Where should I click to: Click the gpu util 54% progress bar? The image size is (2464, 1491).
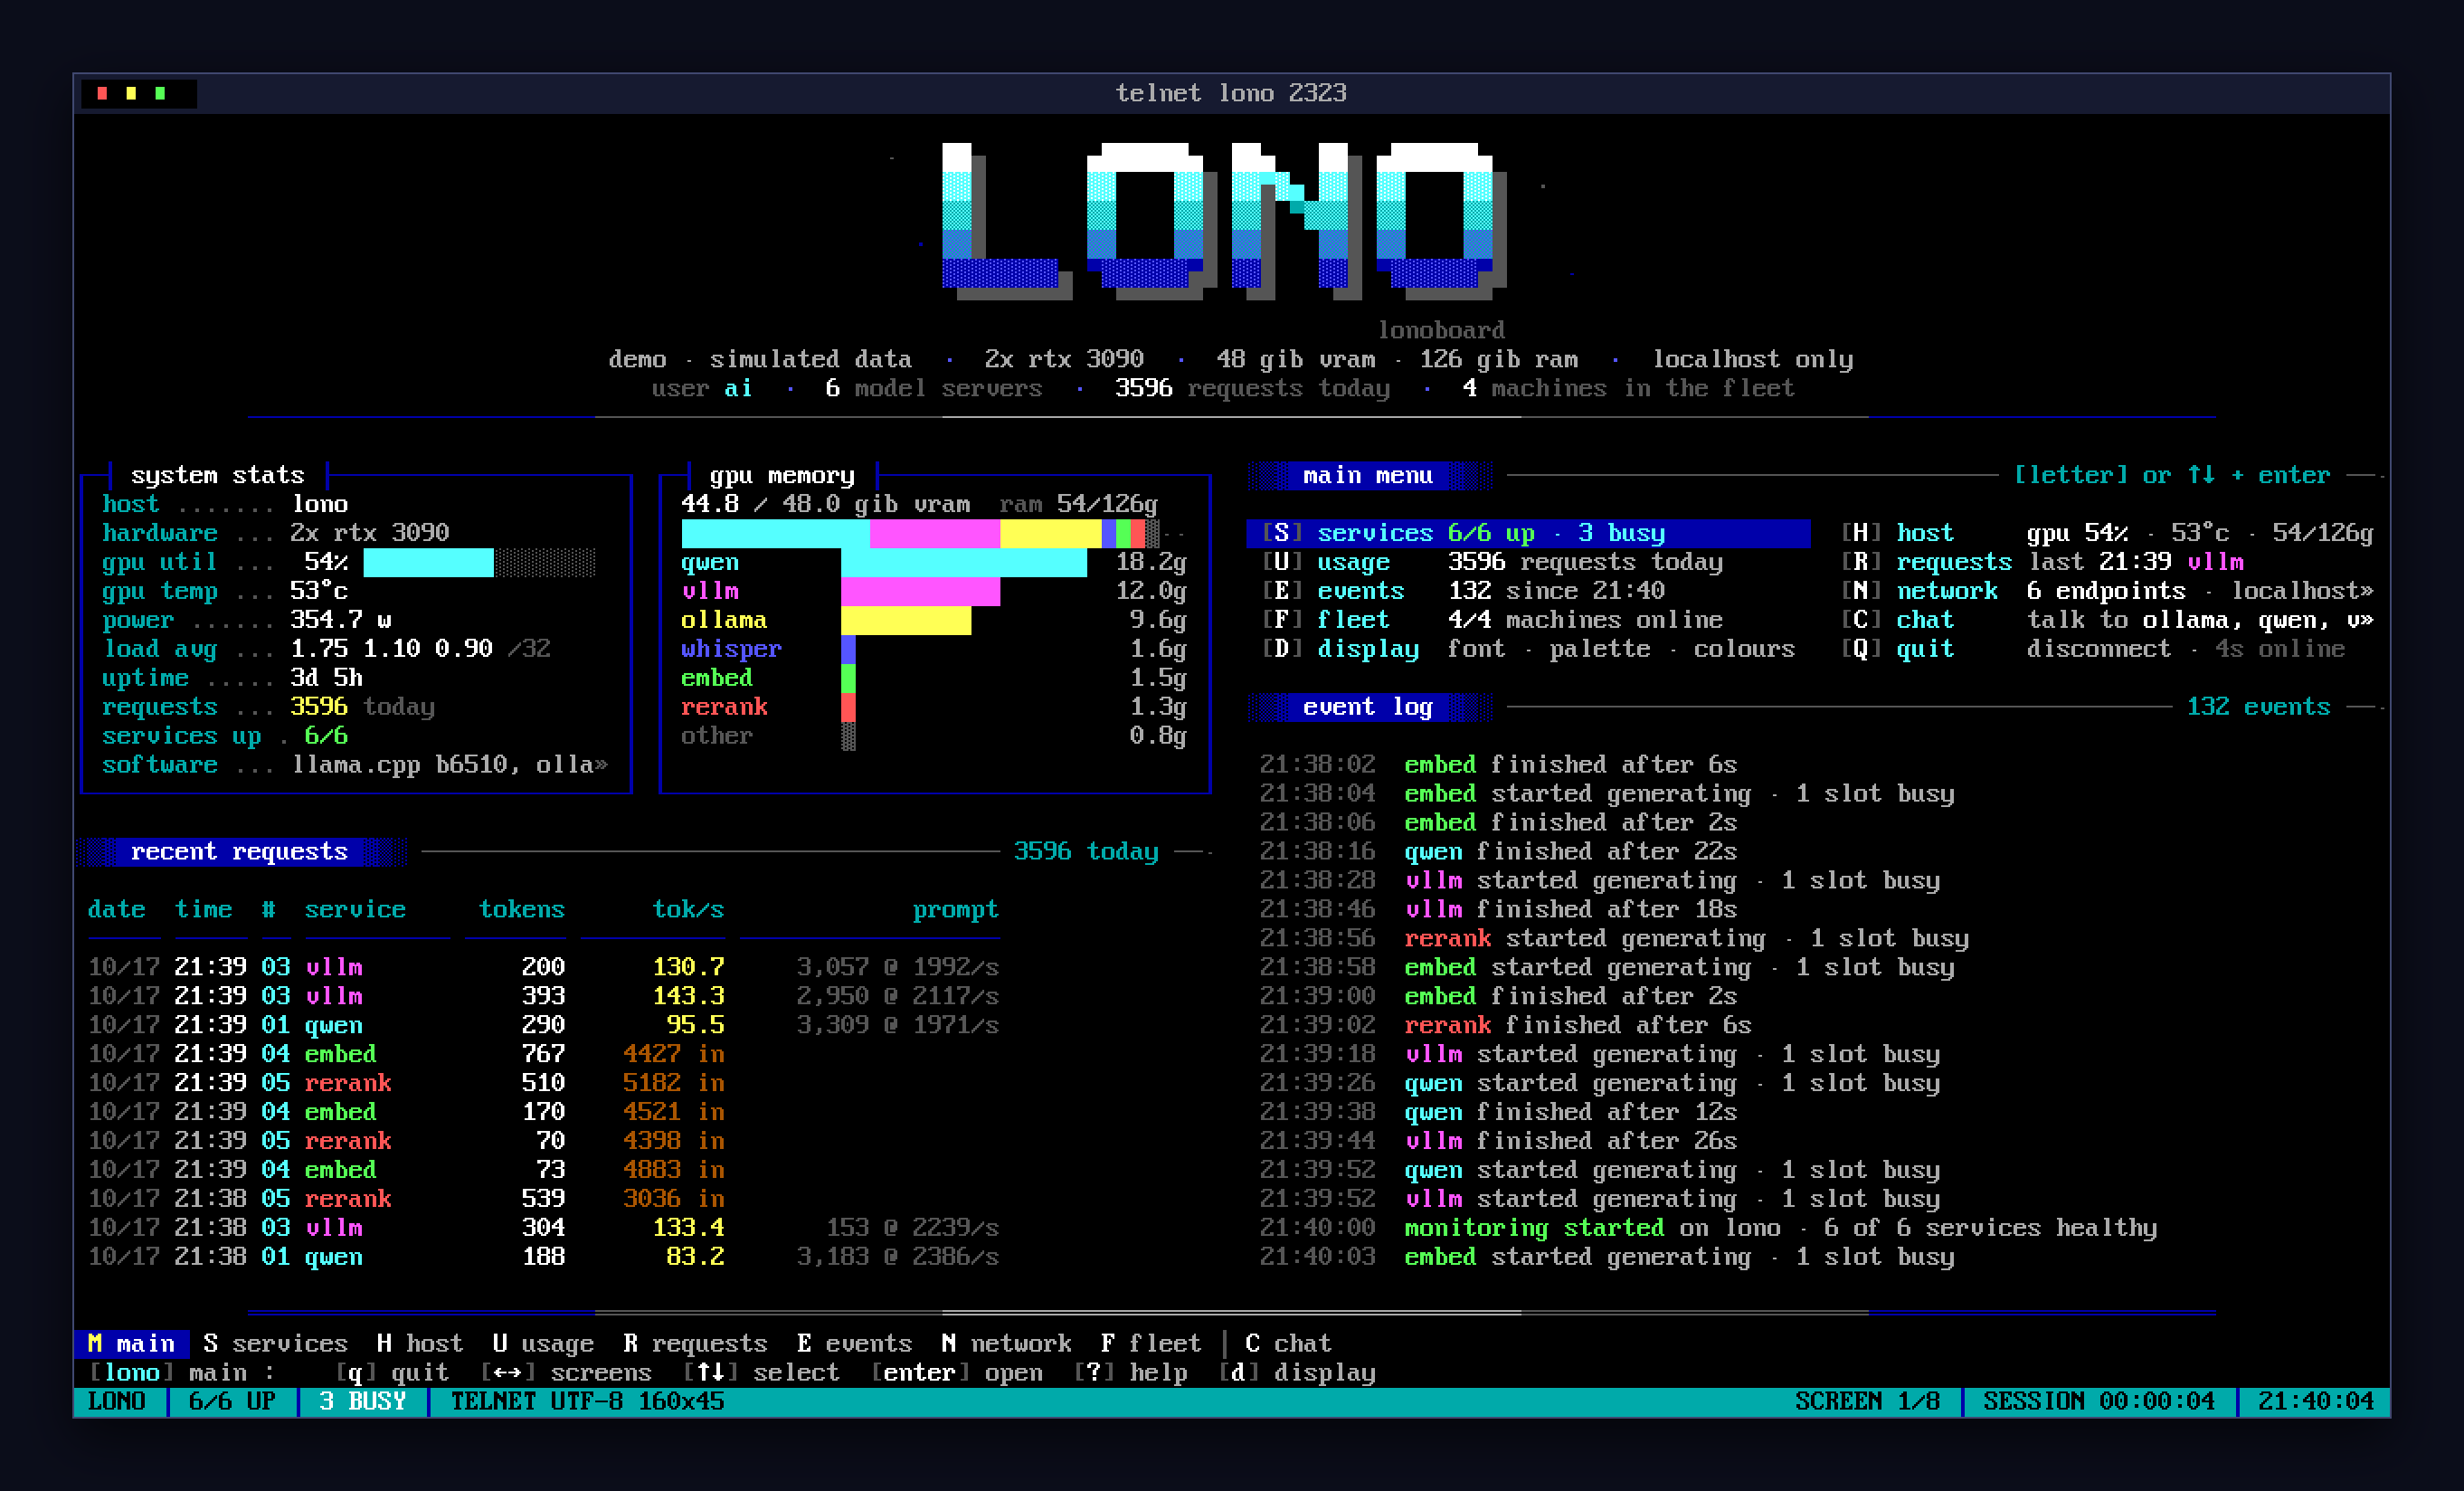(x=479, y=562)
